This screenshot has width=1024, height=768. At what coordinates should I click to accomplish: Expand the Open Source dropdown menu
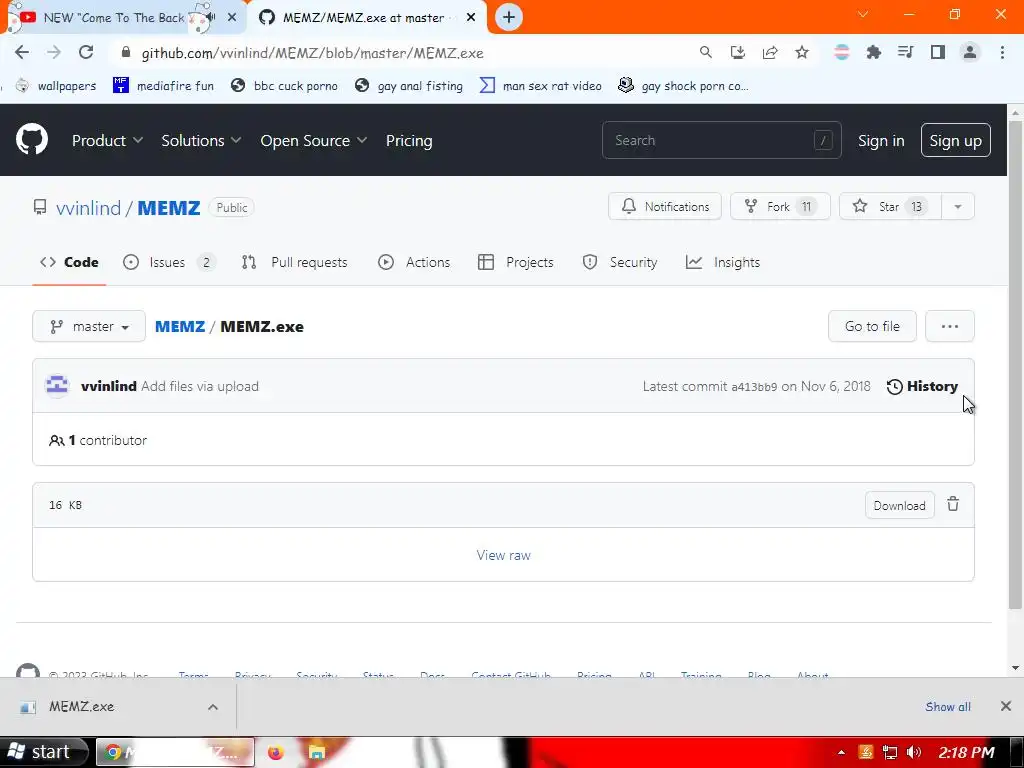(313, 140)
